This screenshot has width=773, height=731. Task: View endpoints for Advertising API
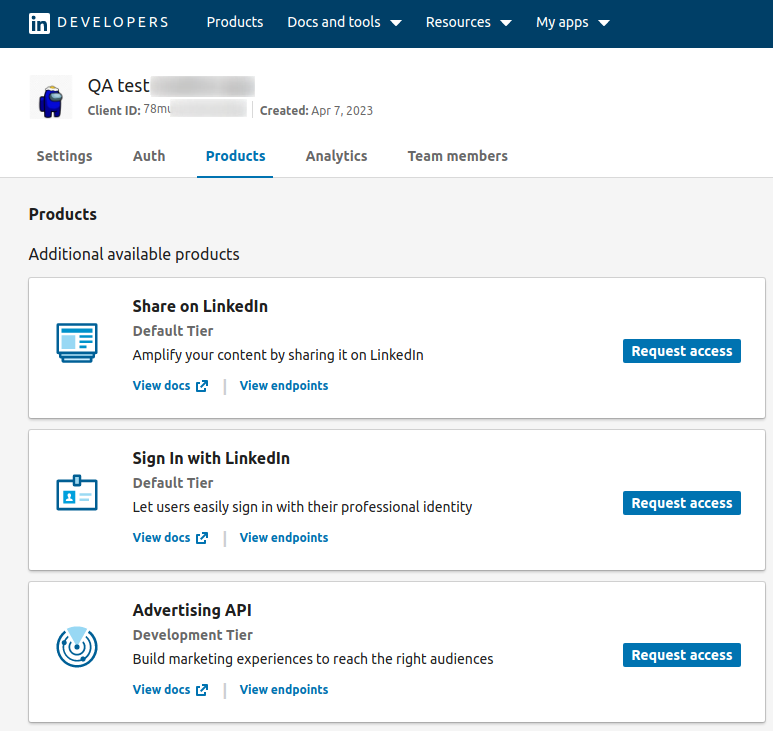tap(284, 689)
